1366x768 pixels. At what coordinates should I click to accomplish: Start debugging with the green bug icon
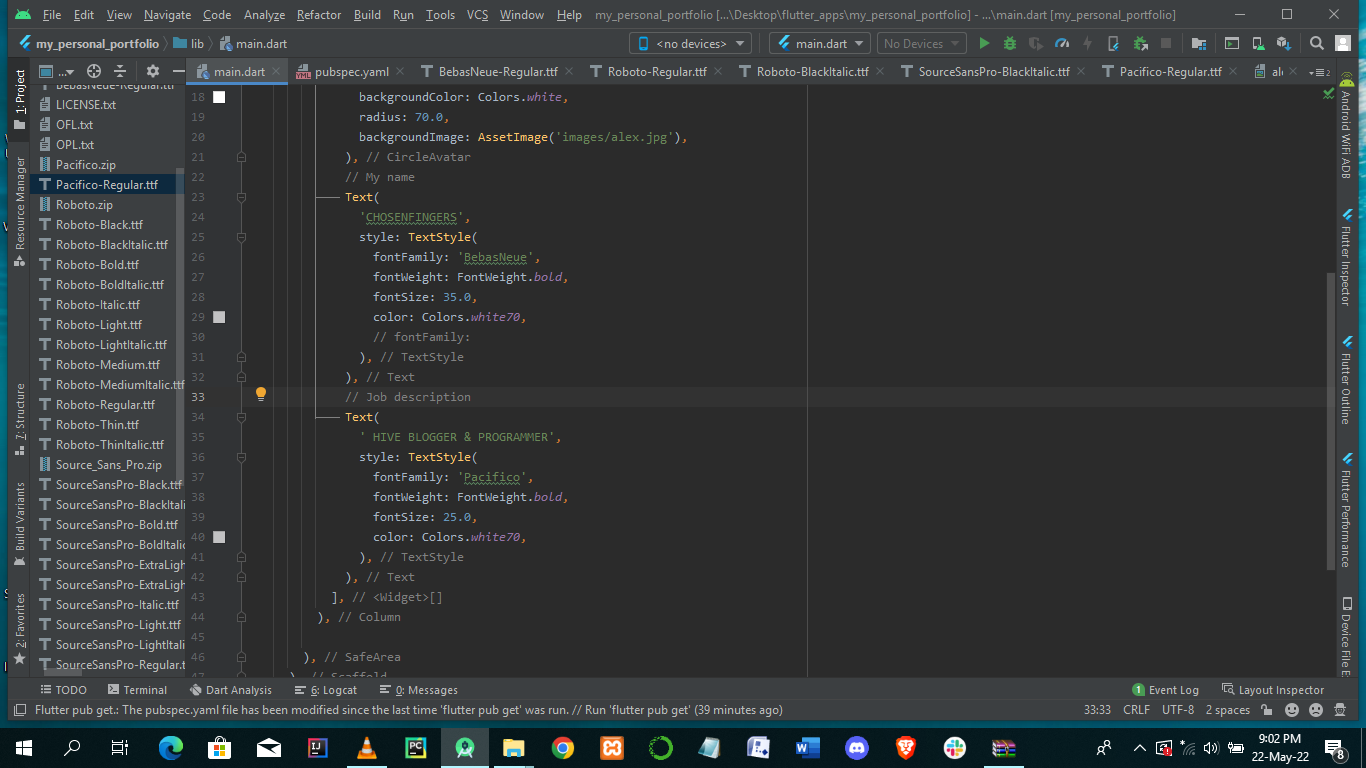1010,44
